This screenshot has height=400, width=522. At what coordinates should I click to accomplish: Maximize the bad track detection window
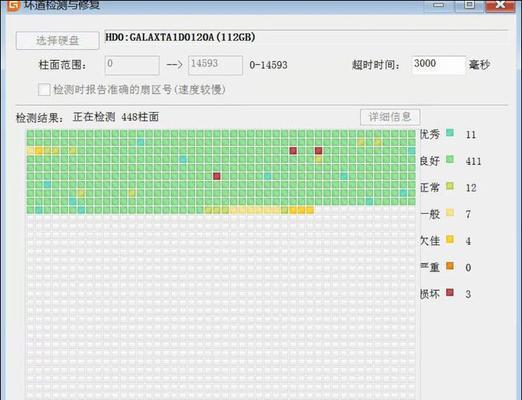470,5
